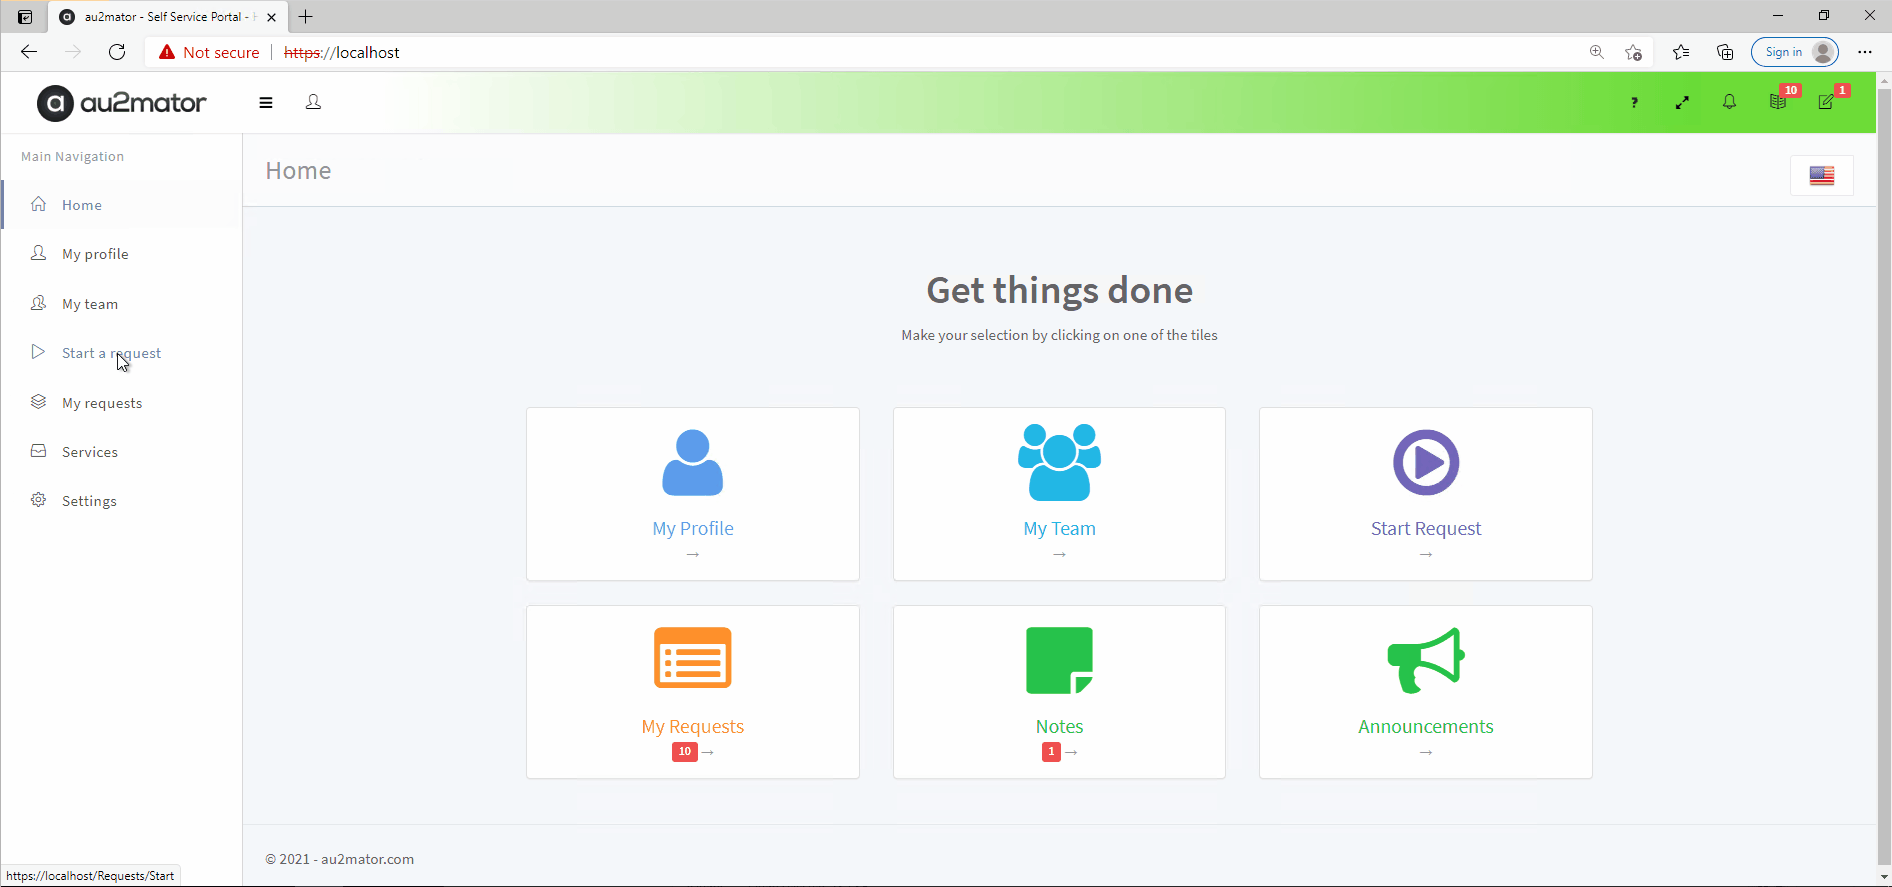Select Home in the main navigation

82,205
